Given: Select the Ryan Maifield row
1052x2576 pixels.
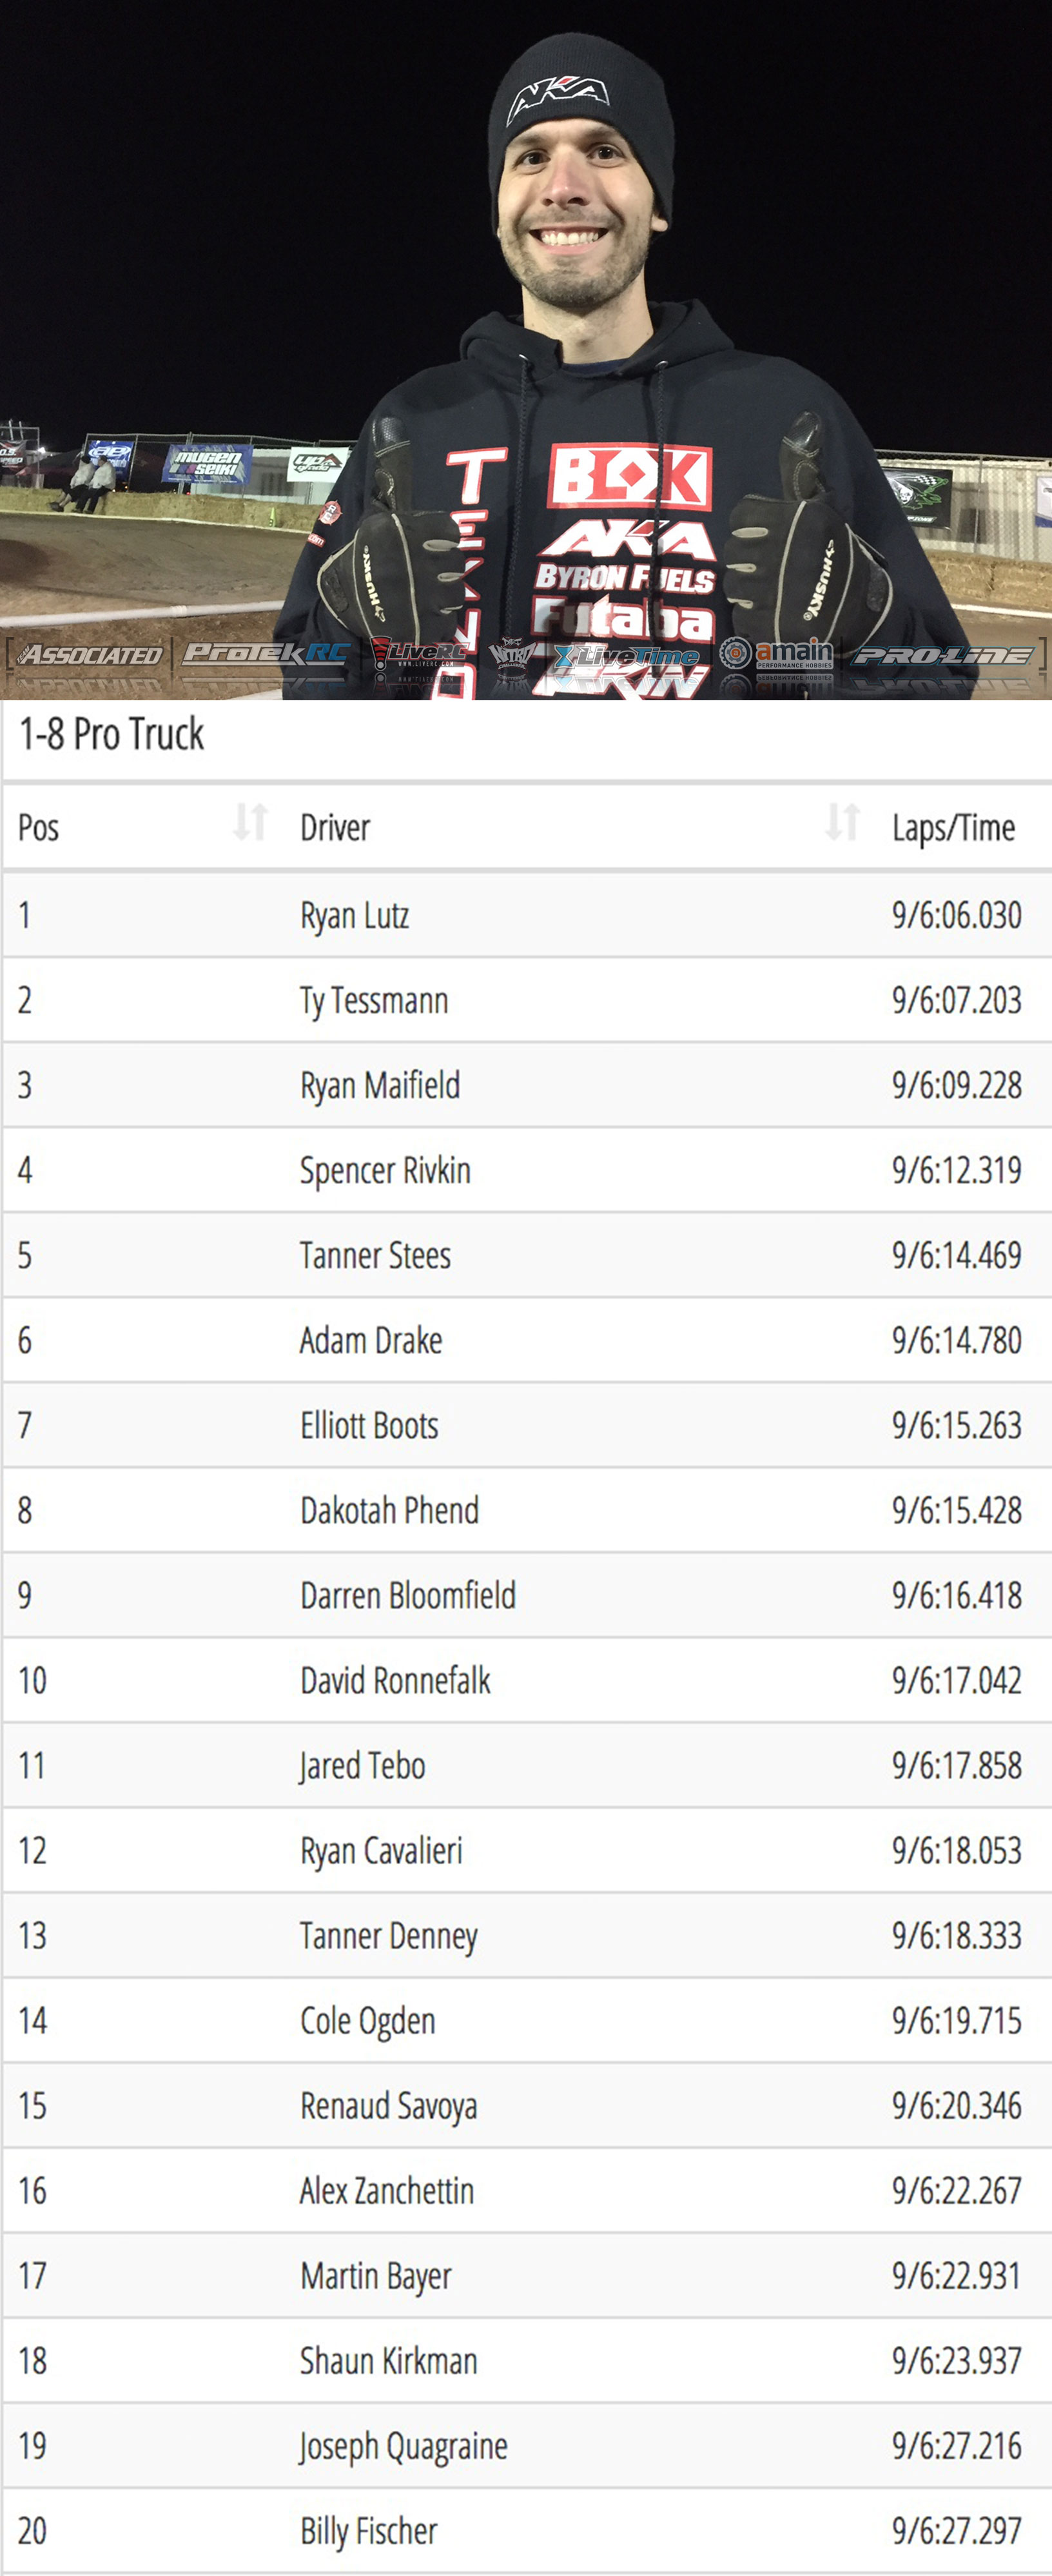Looking at the screenshot, I should pos(526,1085).
